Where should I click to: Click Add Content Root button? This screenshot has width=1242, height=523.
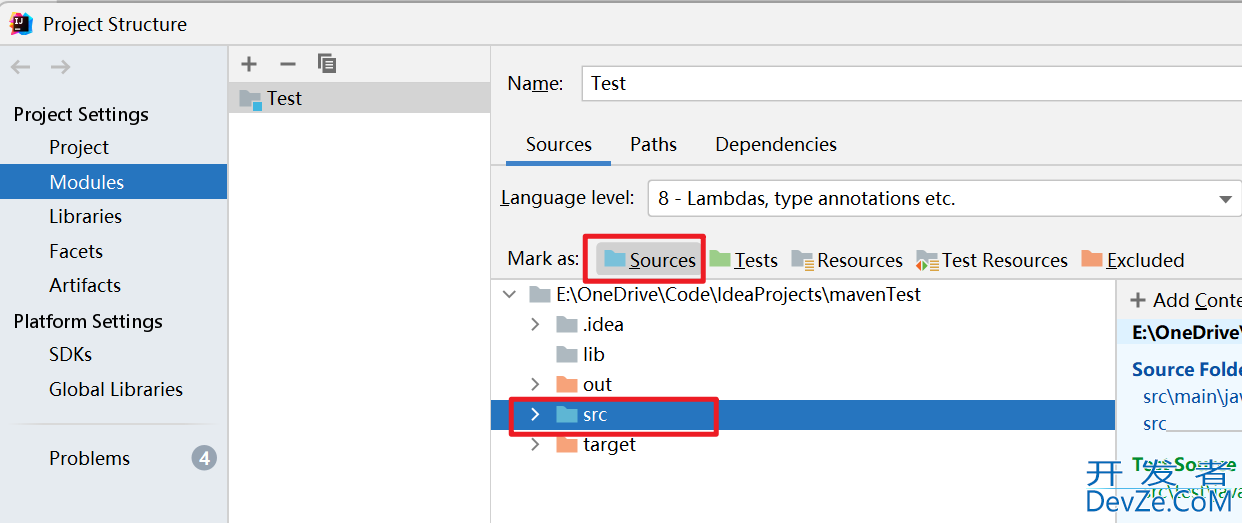[x=1185, y=300]
